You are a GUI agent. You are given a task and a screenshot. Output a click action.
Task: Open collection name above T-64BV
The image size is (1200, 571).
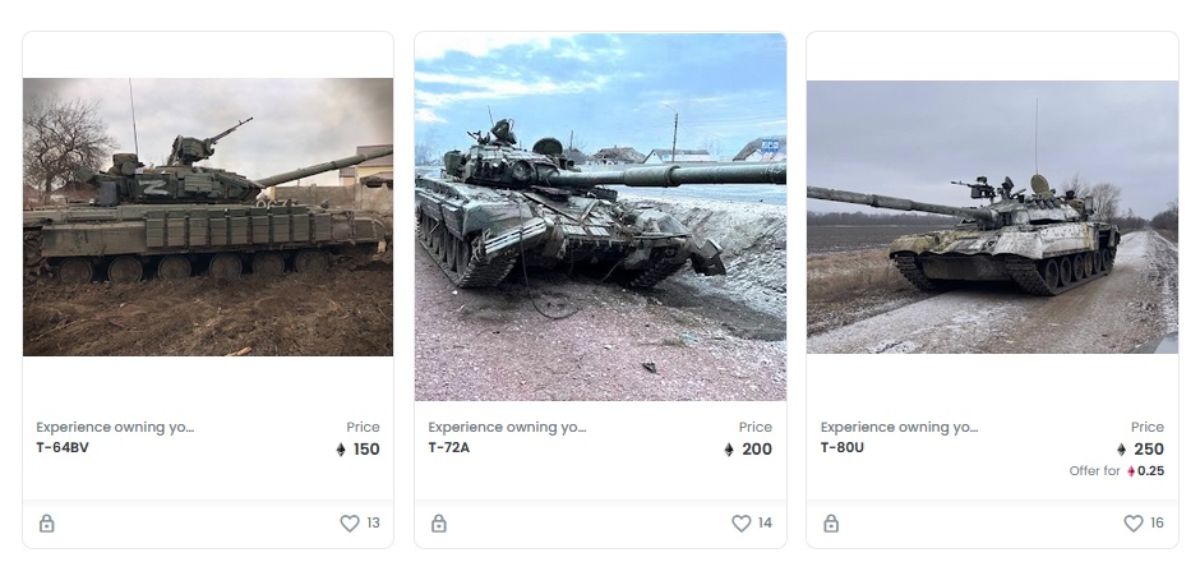(115, 428)
